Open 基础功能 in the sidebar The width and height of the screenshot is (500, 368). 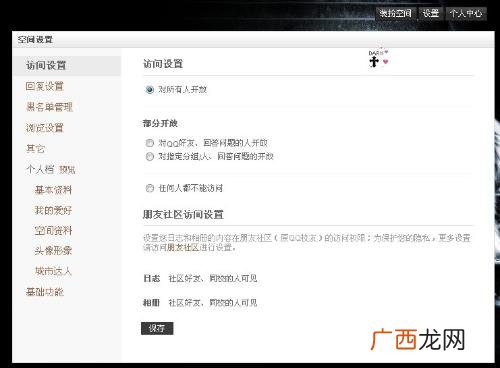pyautogui.click(x=45, y=292)
